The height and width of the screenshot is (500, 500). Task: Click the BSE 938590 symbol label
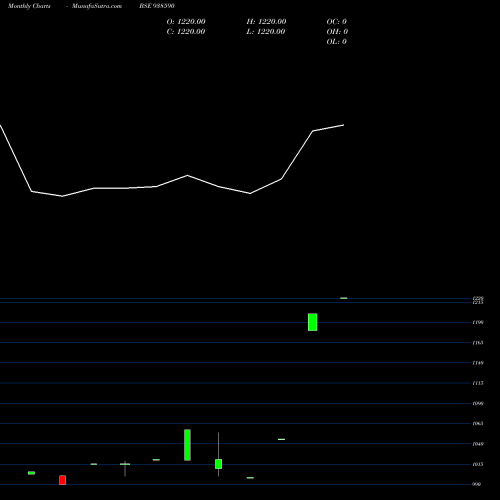click(x=157, y=6)
